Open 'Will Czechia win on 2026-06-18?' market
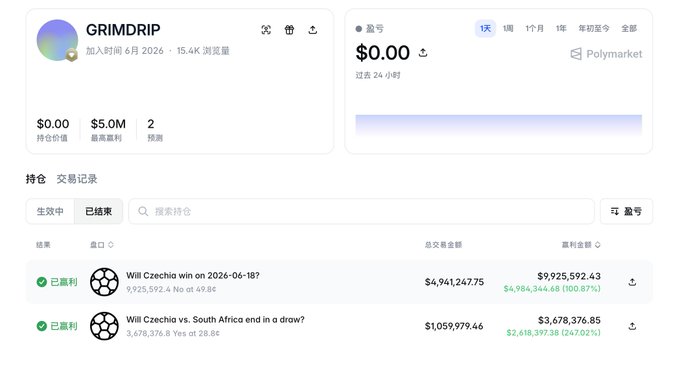This screenshot has width=680, height=376. (x=193, y=275)
